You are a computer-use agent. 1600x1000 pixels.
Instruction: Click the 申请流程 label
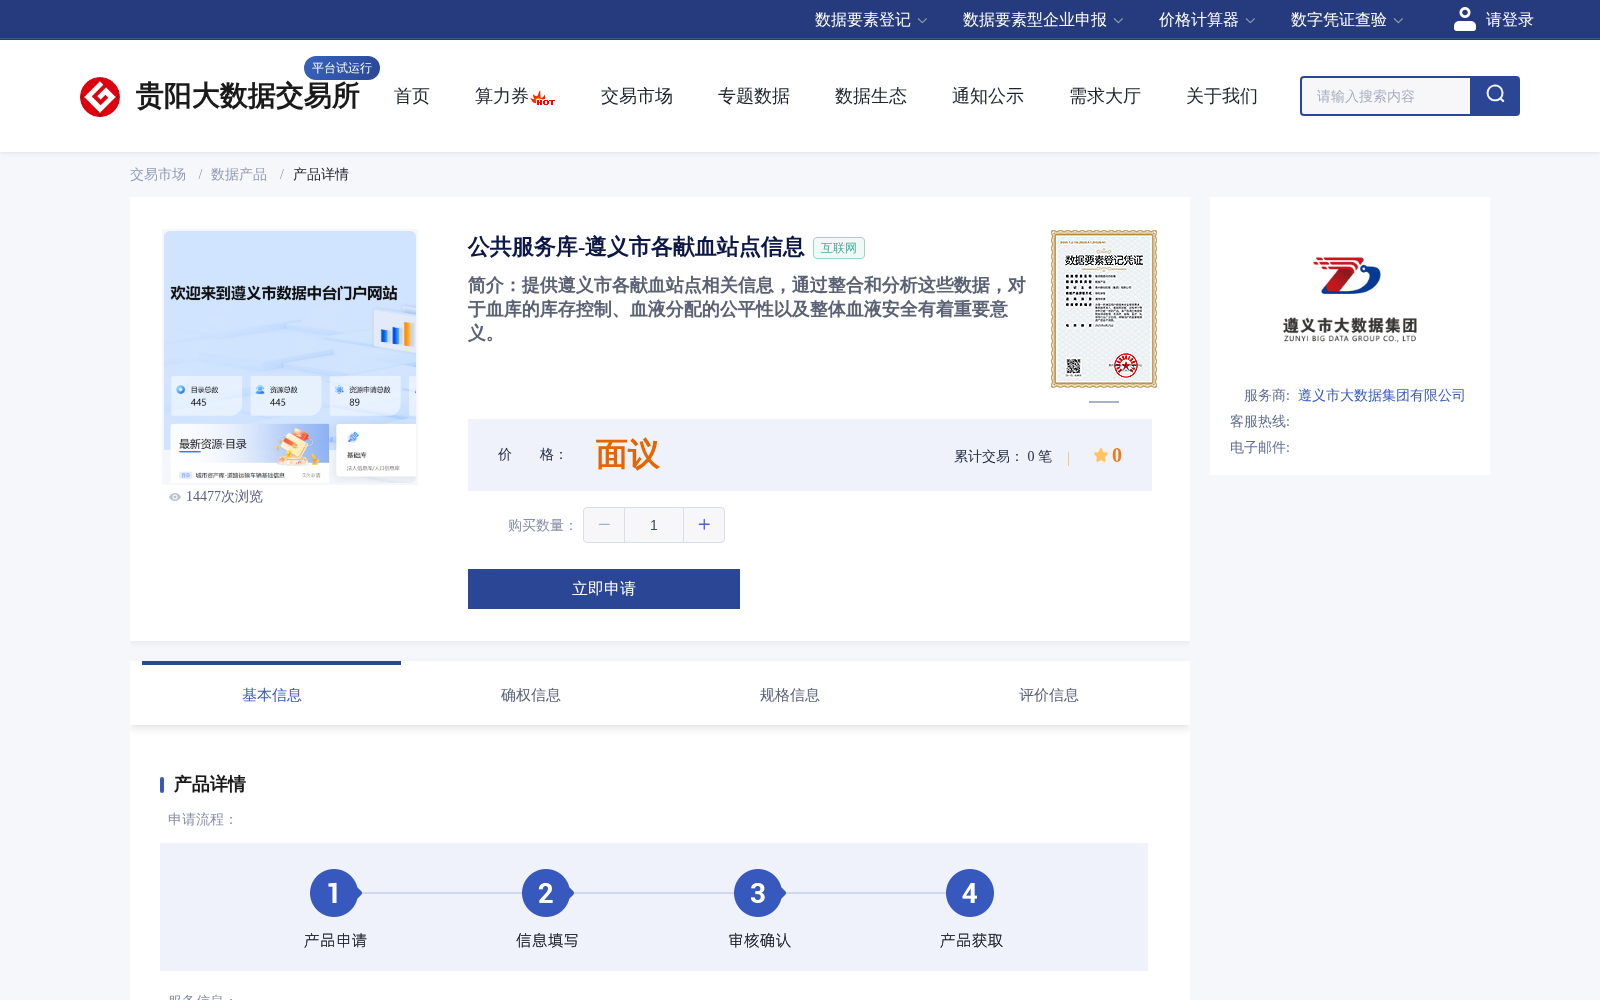202,819
